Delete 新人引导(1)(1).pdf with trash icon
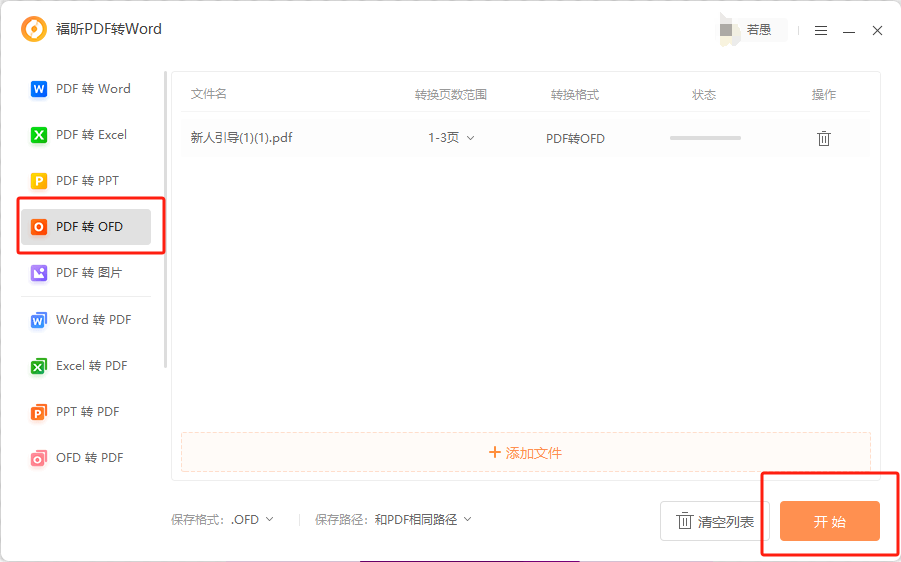The height and width of the screenshot is (562, 901). point(824,139)
